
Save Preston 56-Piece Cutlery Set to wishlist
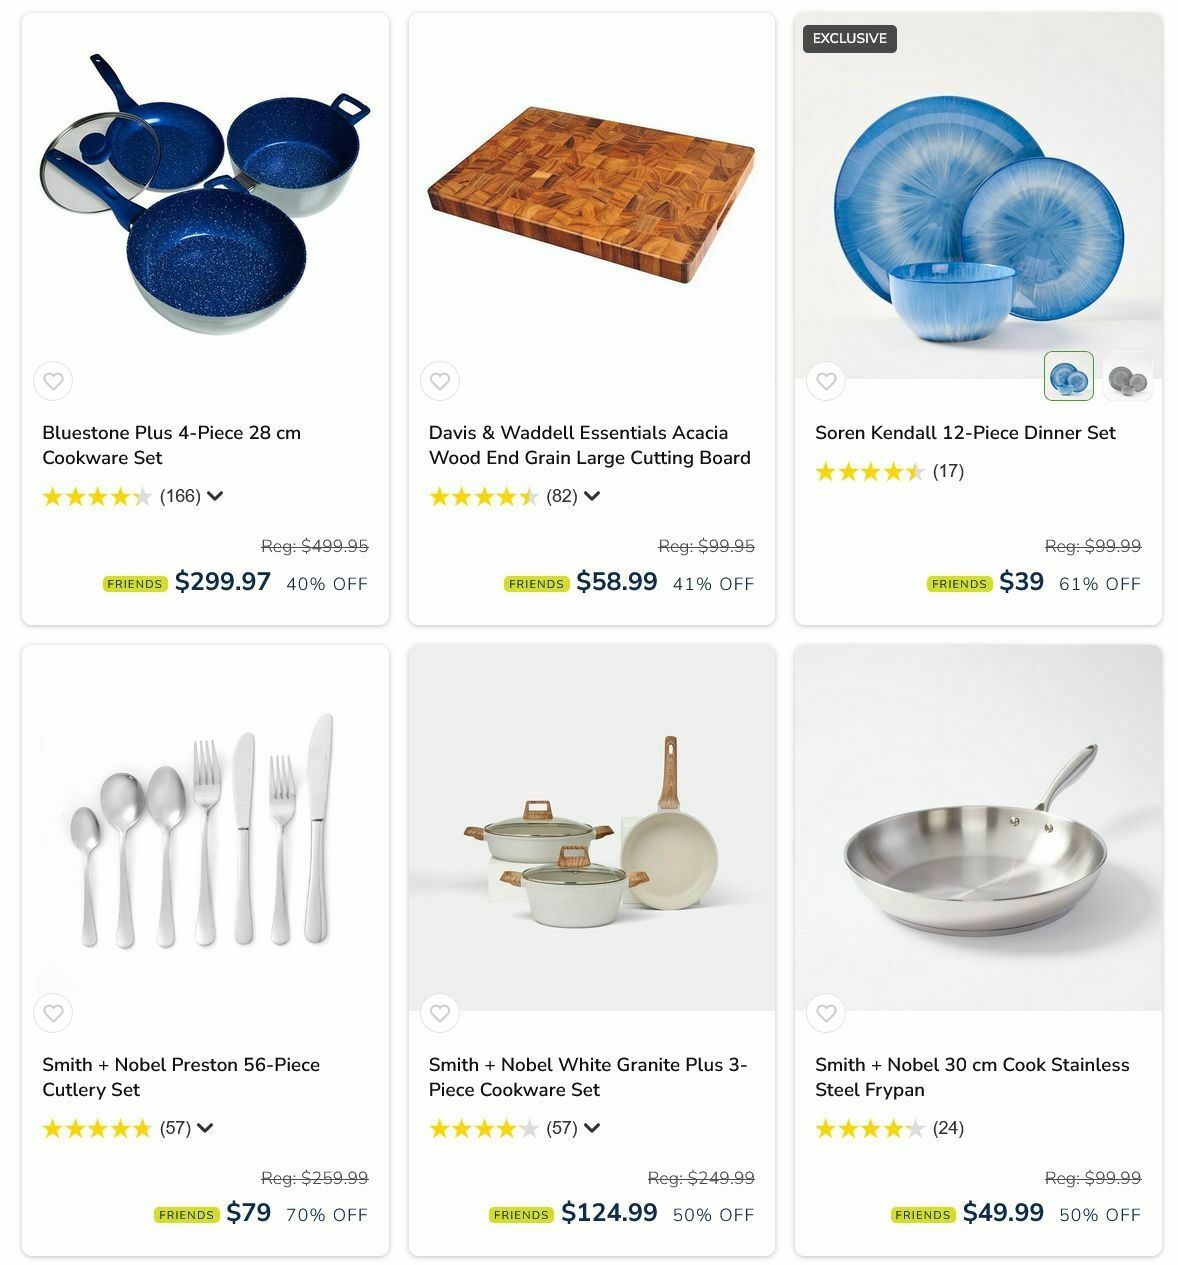point(53,1013)
